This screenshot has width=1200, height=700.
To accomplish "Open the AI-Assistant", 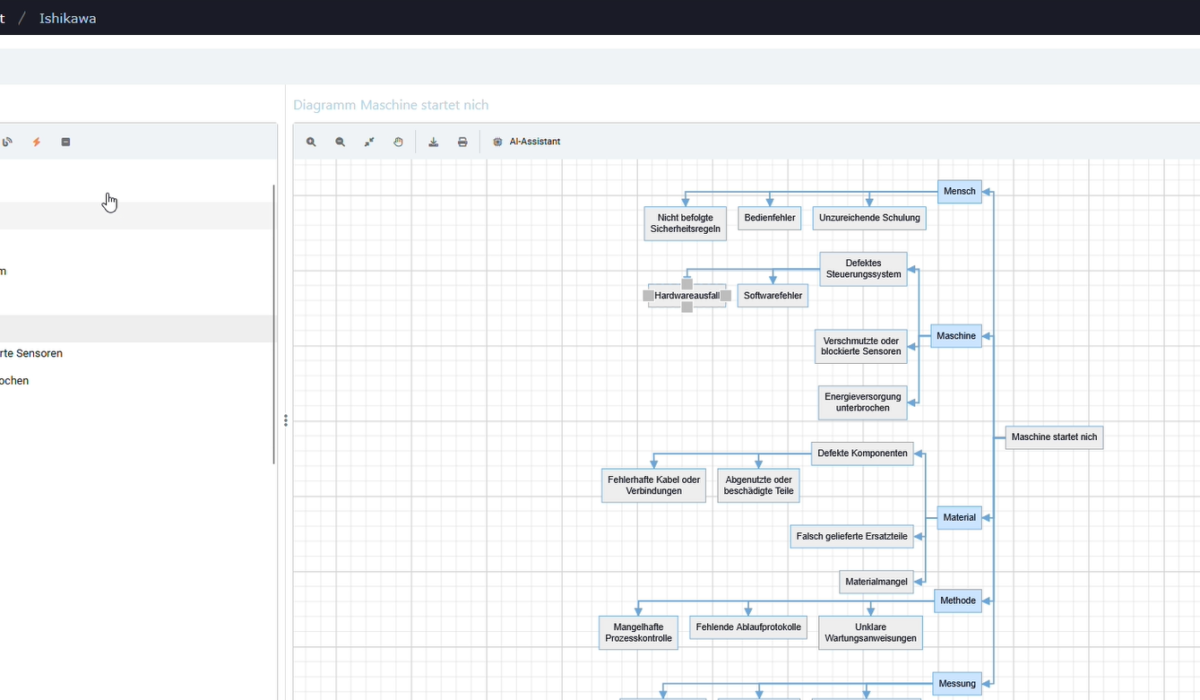I will (x=527, y=142).
